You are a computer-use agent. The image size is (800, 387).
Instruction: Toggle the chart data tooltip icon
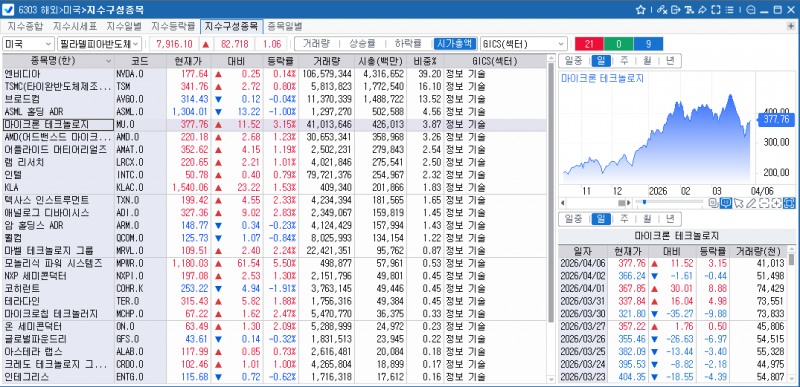coord(726,203)
